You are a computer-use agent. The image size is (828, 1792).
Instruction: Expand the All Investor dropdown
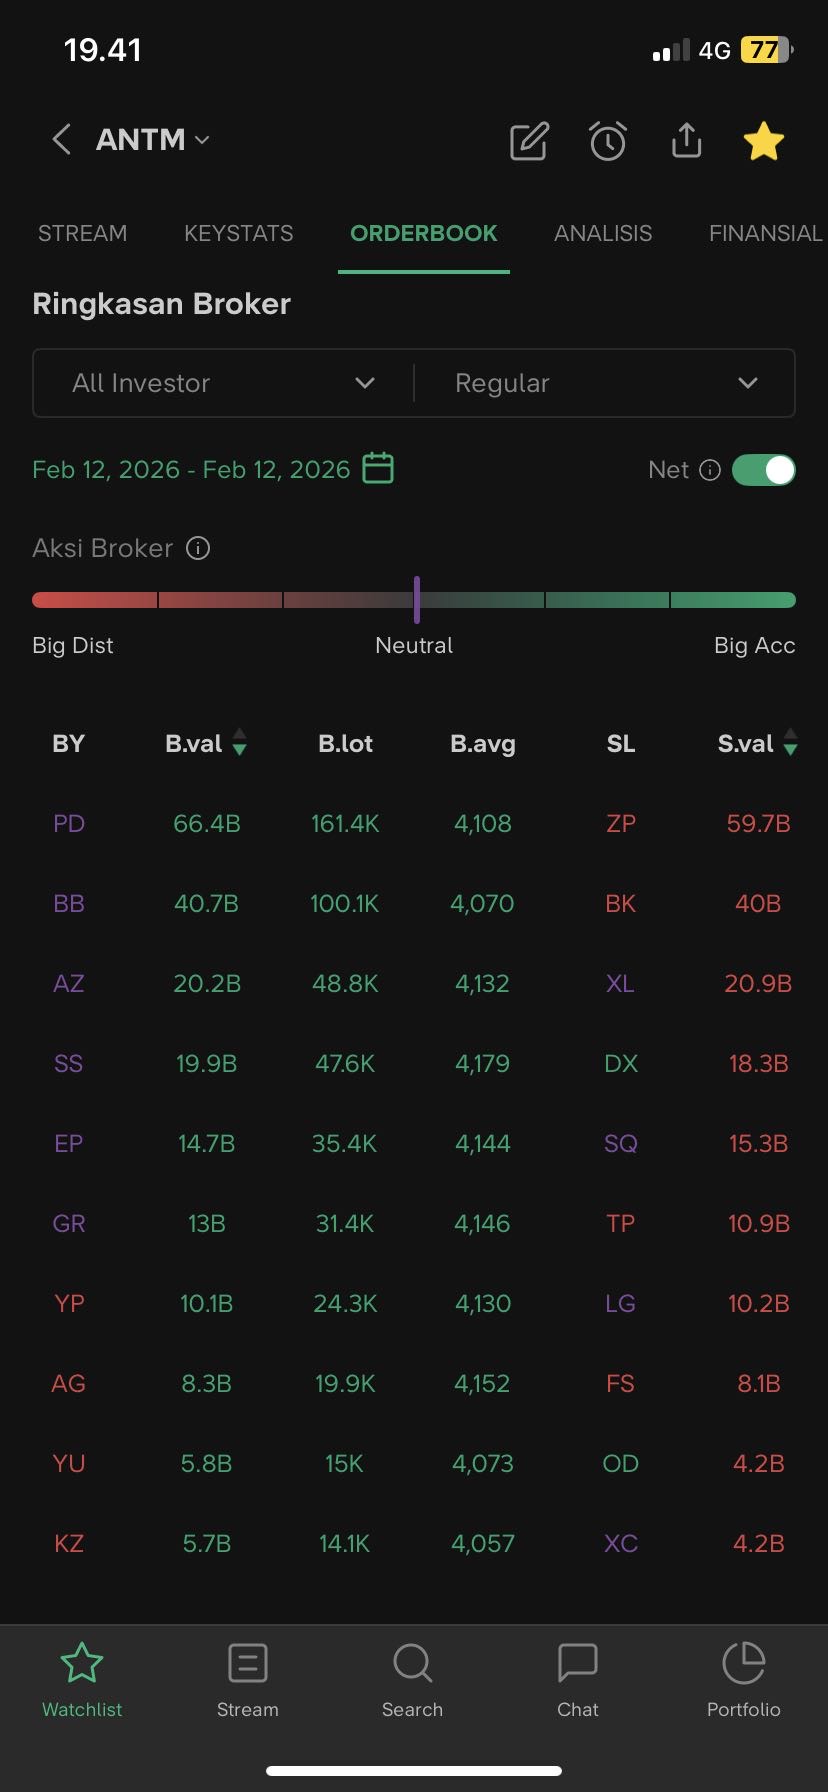tap(223, 383)
